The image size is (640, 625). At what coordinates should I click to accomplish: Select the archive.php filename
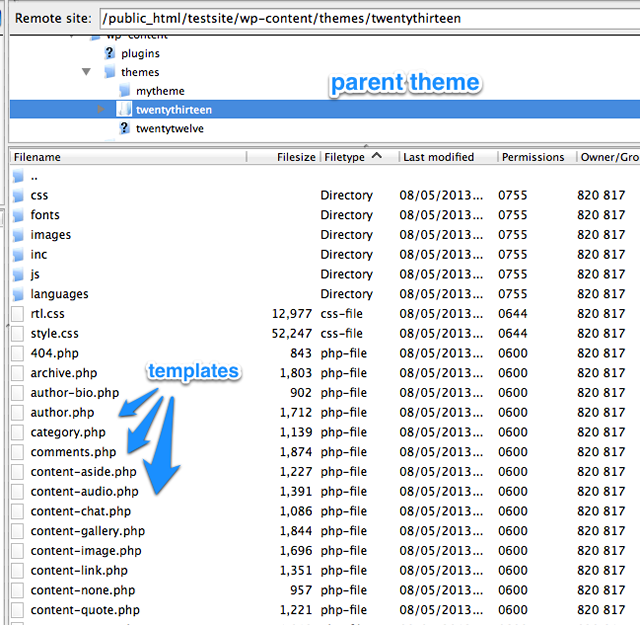point(64,373)
